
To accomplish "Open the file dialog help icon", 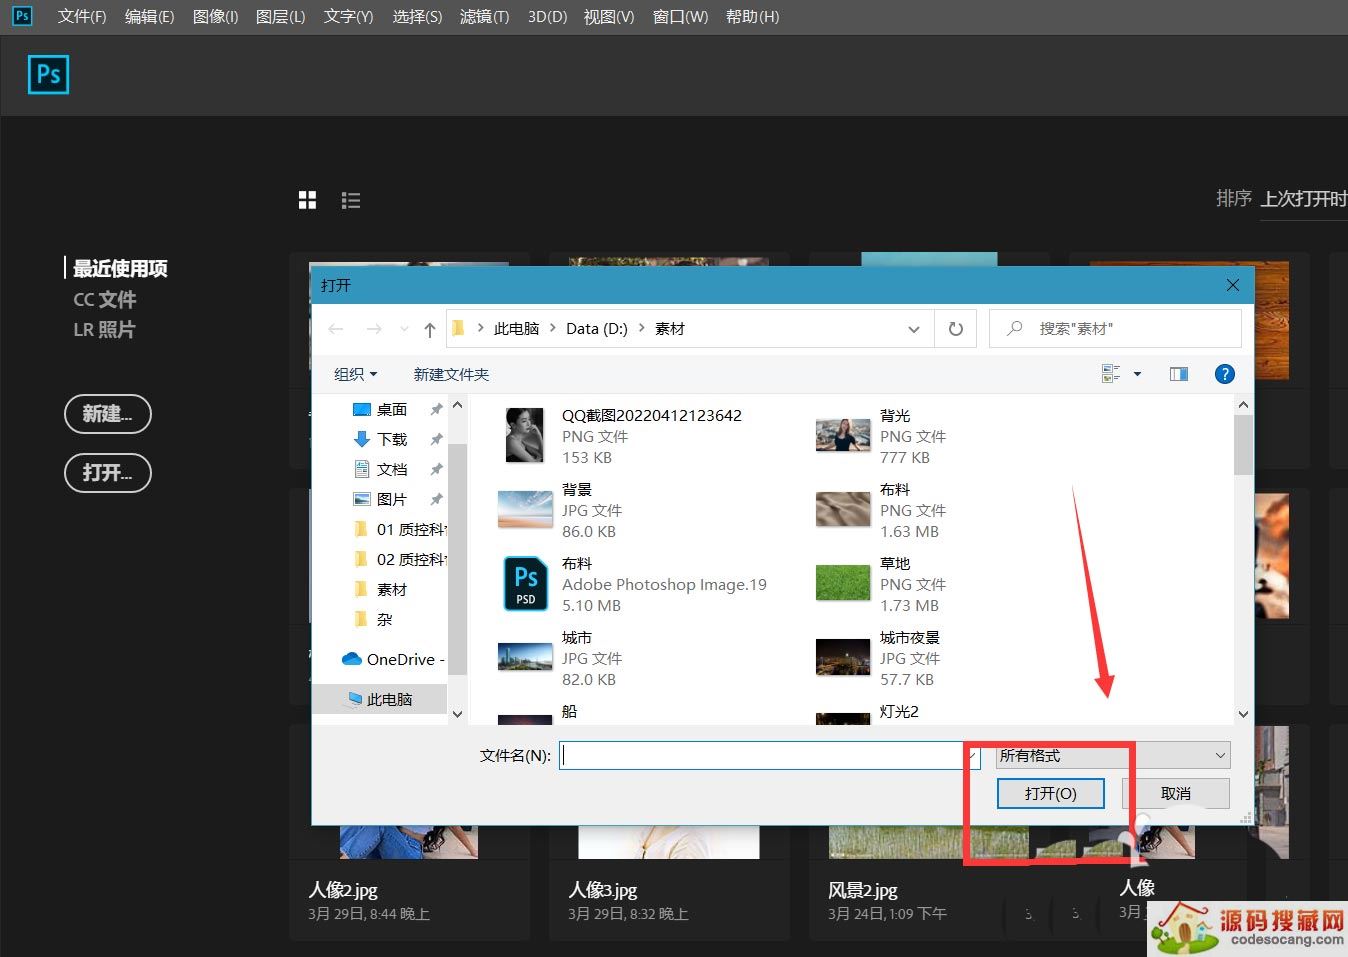I will point(1224,374).
